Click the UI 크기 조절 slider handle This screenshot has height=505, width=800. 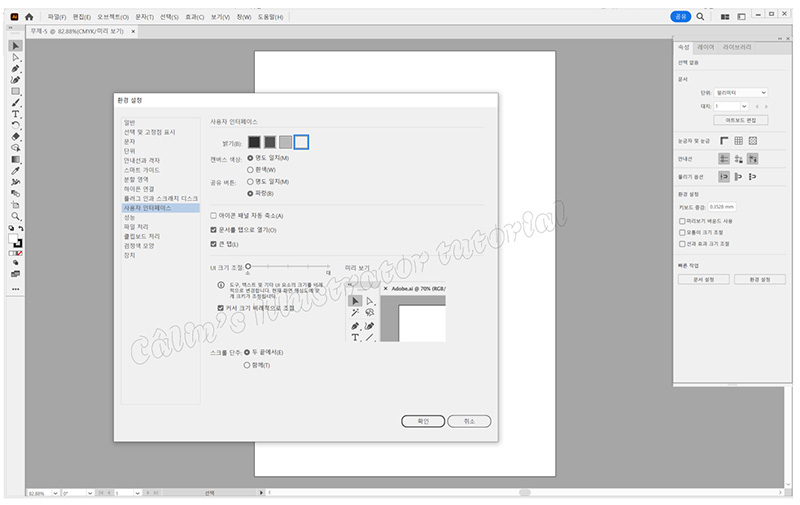(x=248, y=266)
